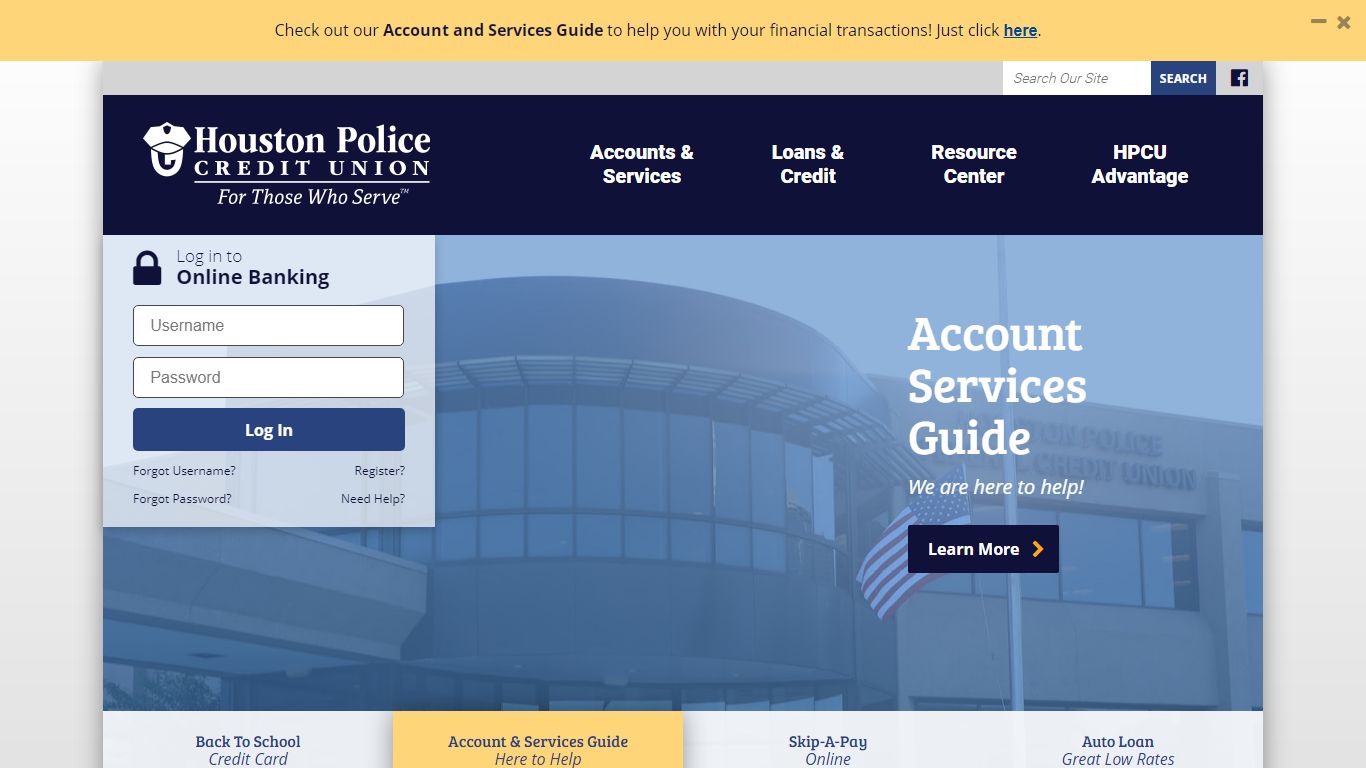Viewport: 1366px width, 768px height.
Task: Open the Register? link
Action: [x=380, y=471]
